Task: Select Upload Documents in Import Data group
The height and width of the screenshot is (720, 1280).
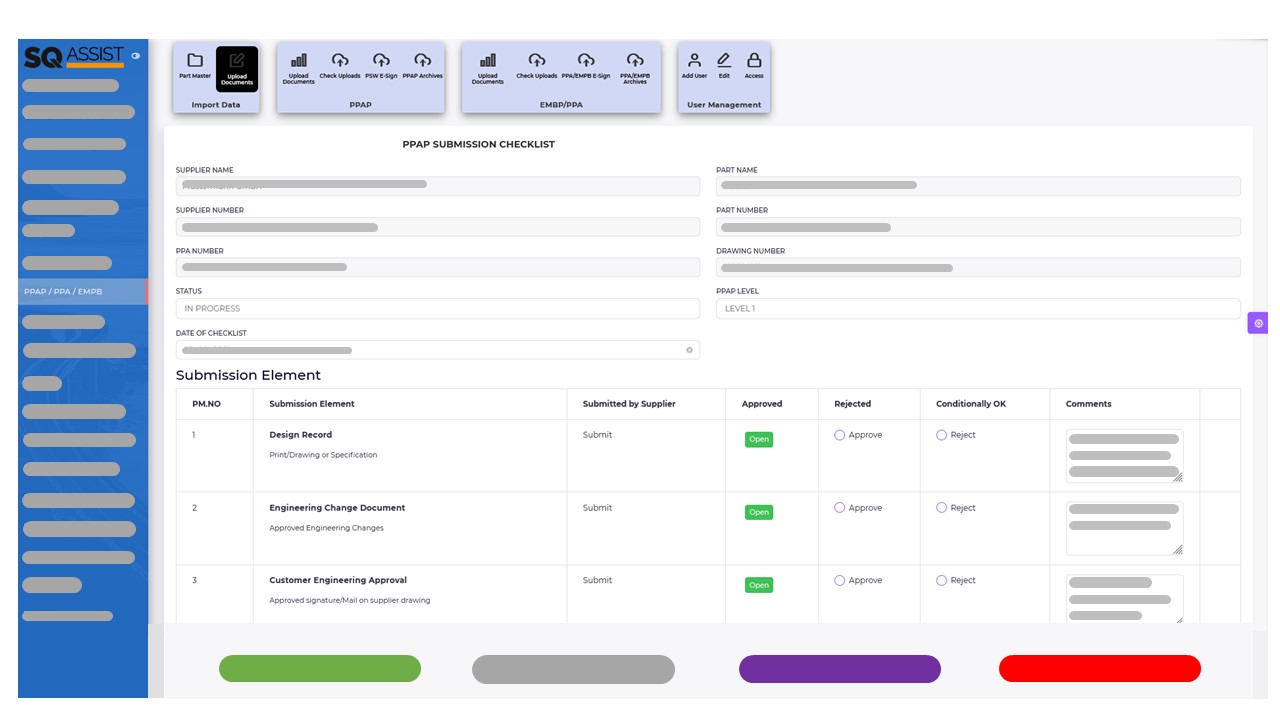Action: 237,69
